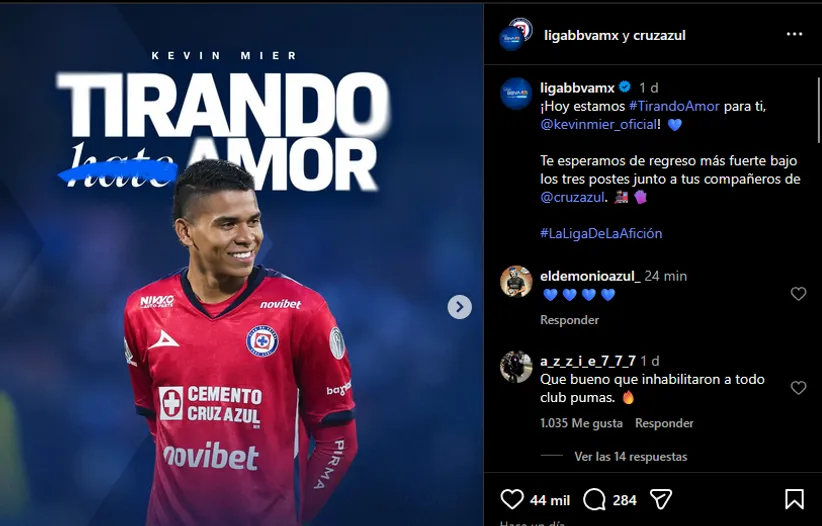View eldemonioazul_ profile picture
822x526 pixels.
516,282
